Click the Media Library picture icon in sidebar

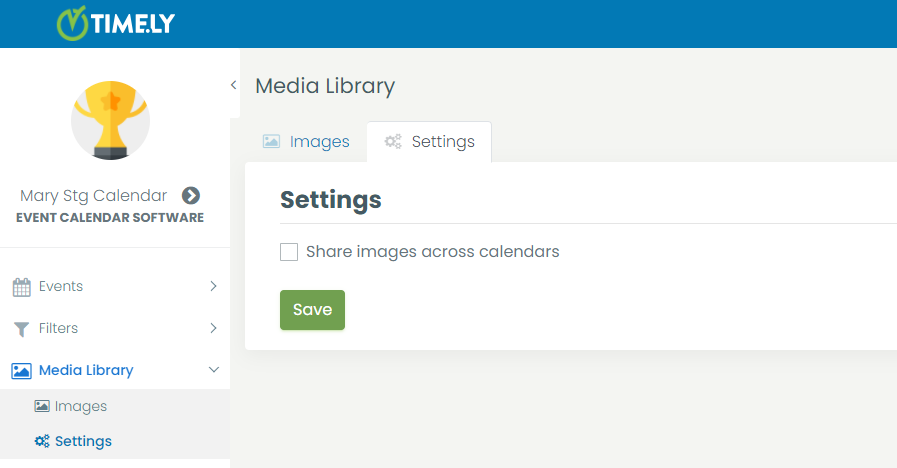coord(21,371)
